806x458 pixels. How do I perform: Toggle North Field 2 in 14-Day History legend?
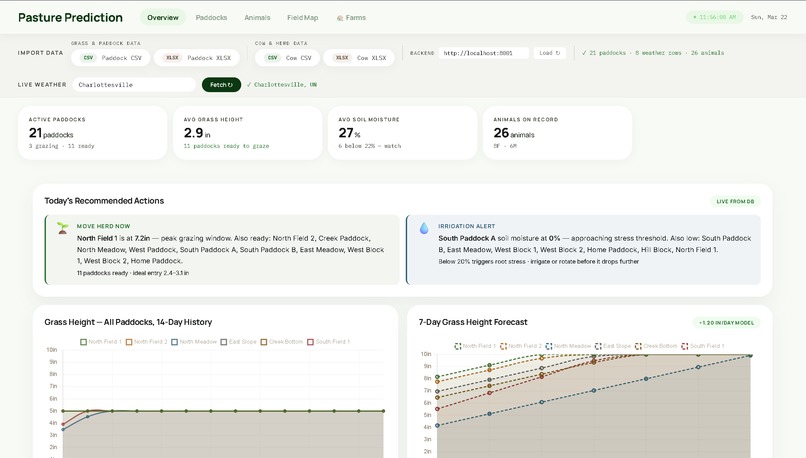146,342
